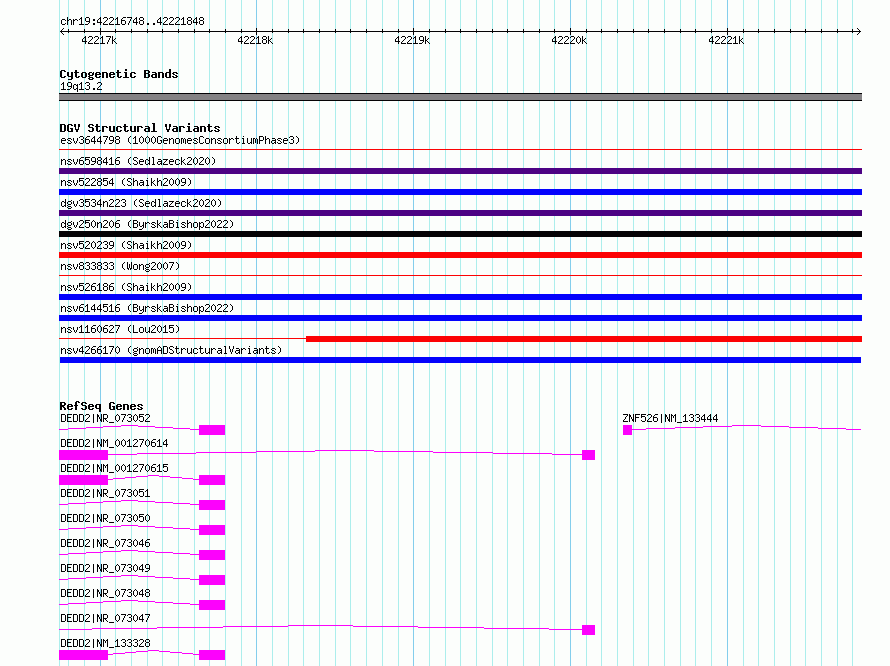Select transcript label ZNF526|NM_133444

click(670, 418)
